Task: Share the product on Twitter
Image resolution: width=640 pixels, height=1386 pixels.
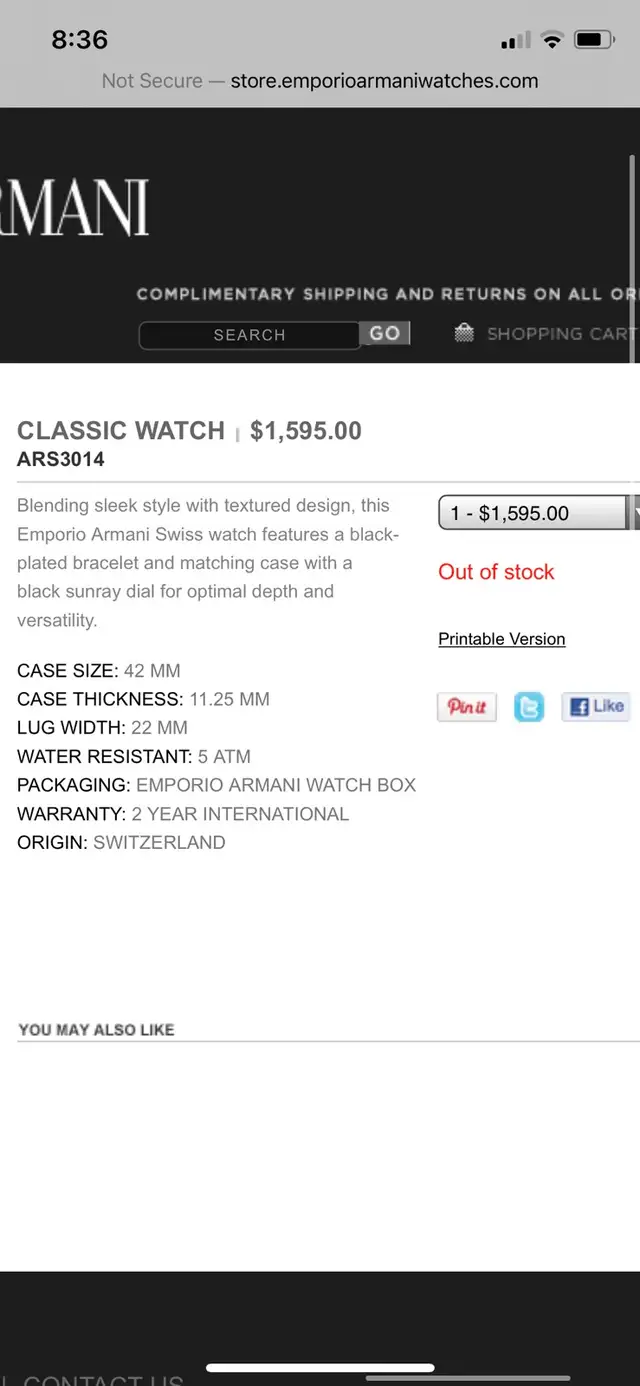Action: 529,706
